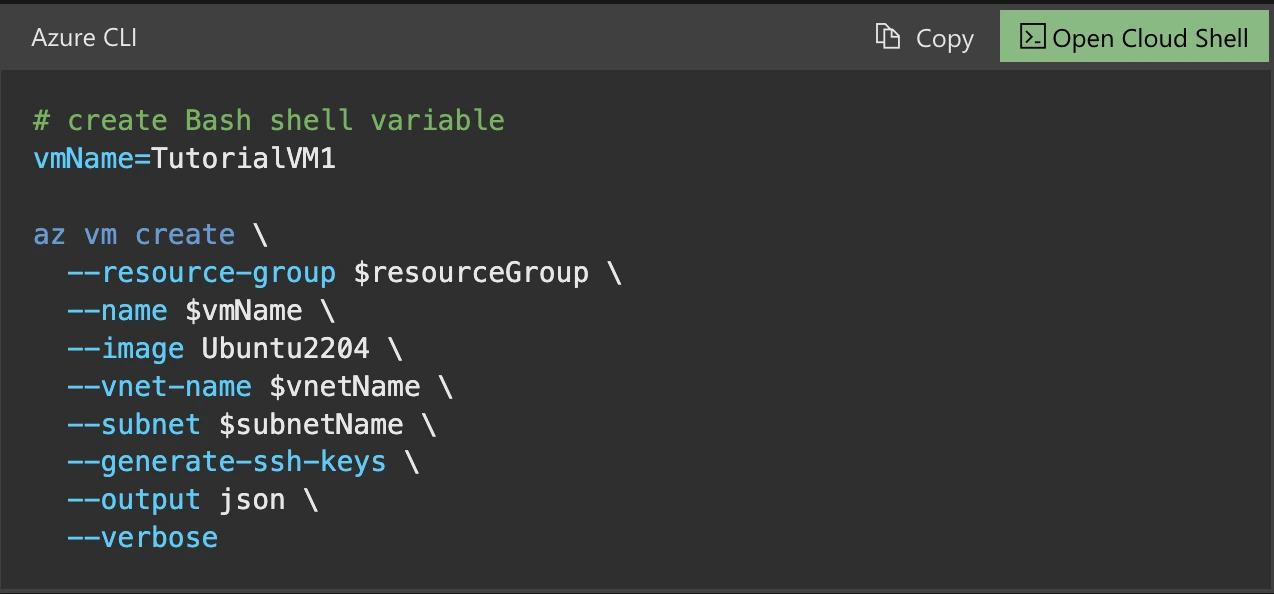Click the $subnetName variable
The image size is (1274, 594).
tap(311, 424)
